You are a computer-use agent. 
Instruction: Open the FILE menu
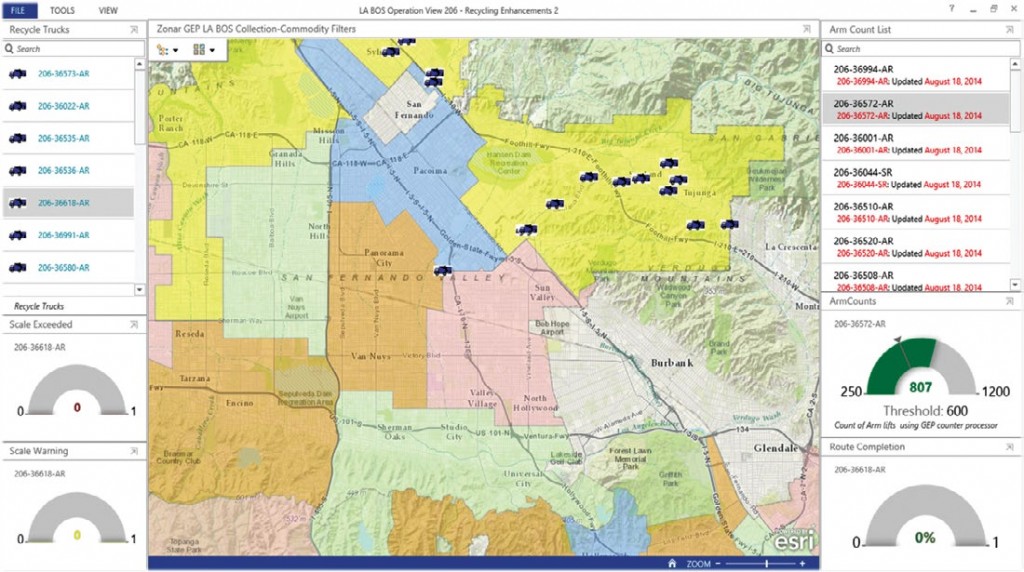click(x=18, y=10)
